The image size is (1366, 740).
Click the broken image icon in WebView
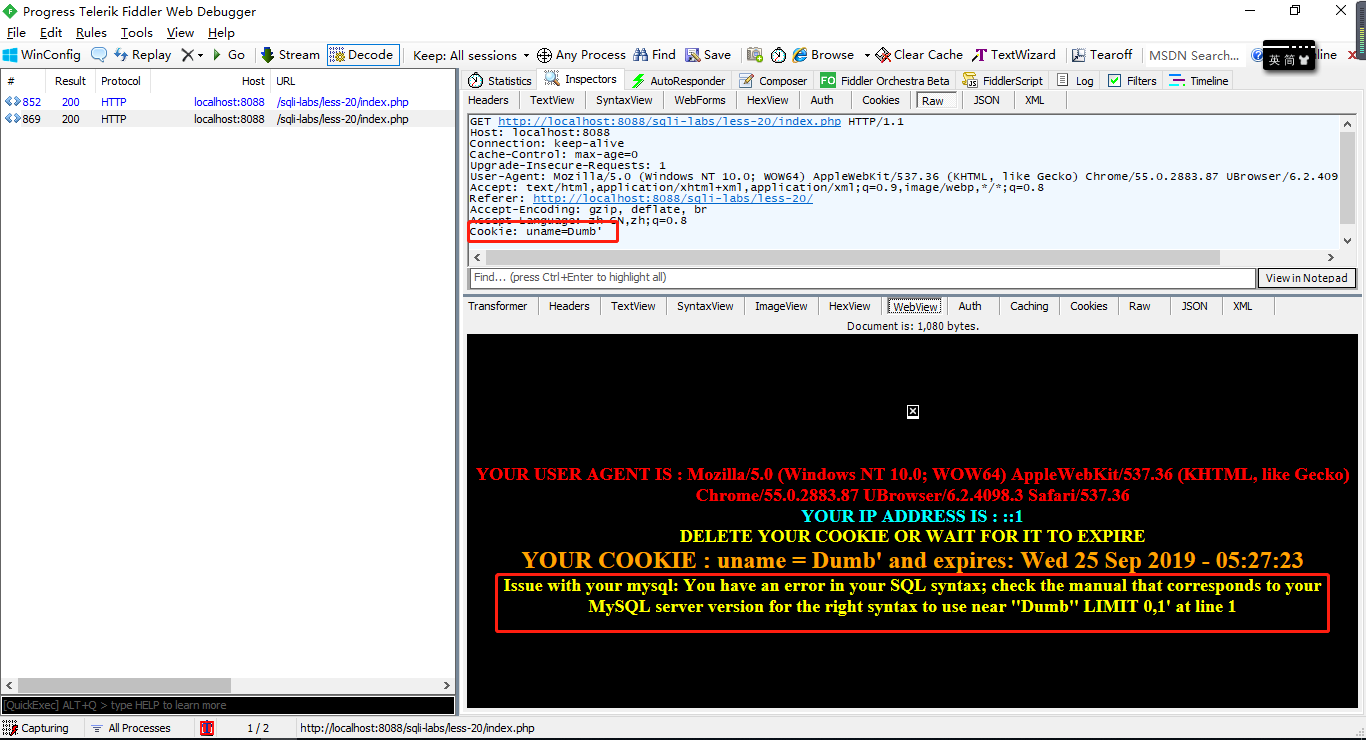coord(912,411)
